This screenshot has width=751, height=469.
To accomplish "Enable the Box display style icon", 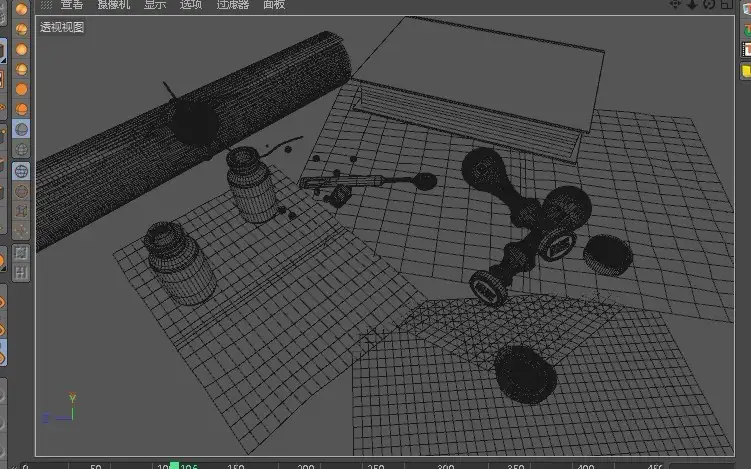I will 21,211.
